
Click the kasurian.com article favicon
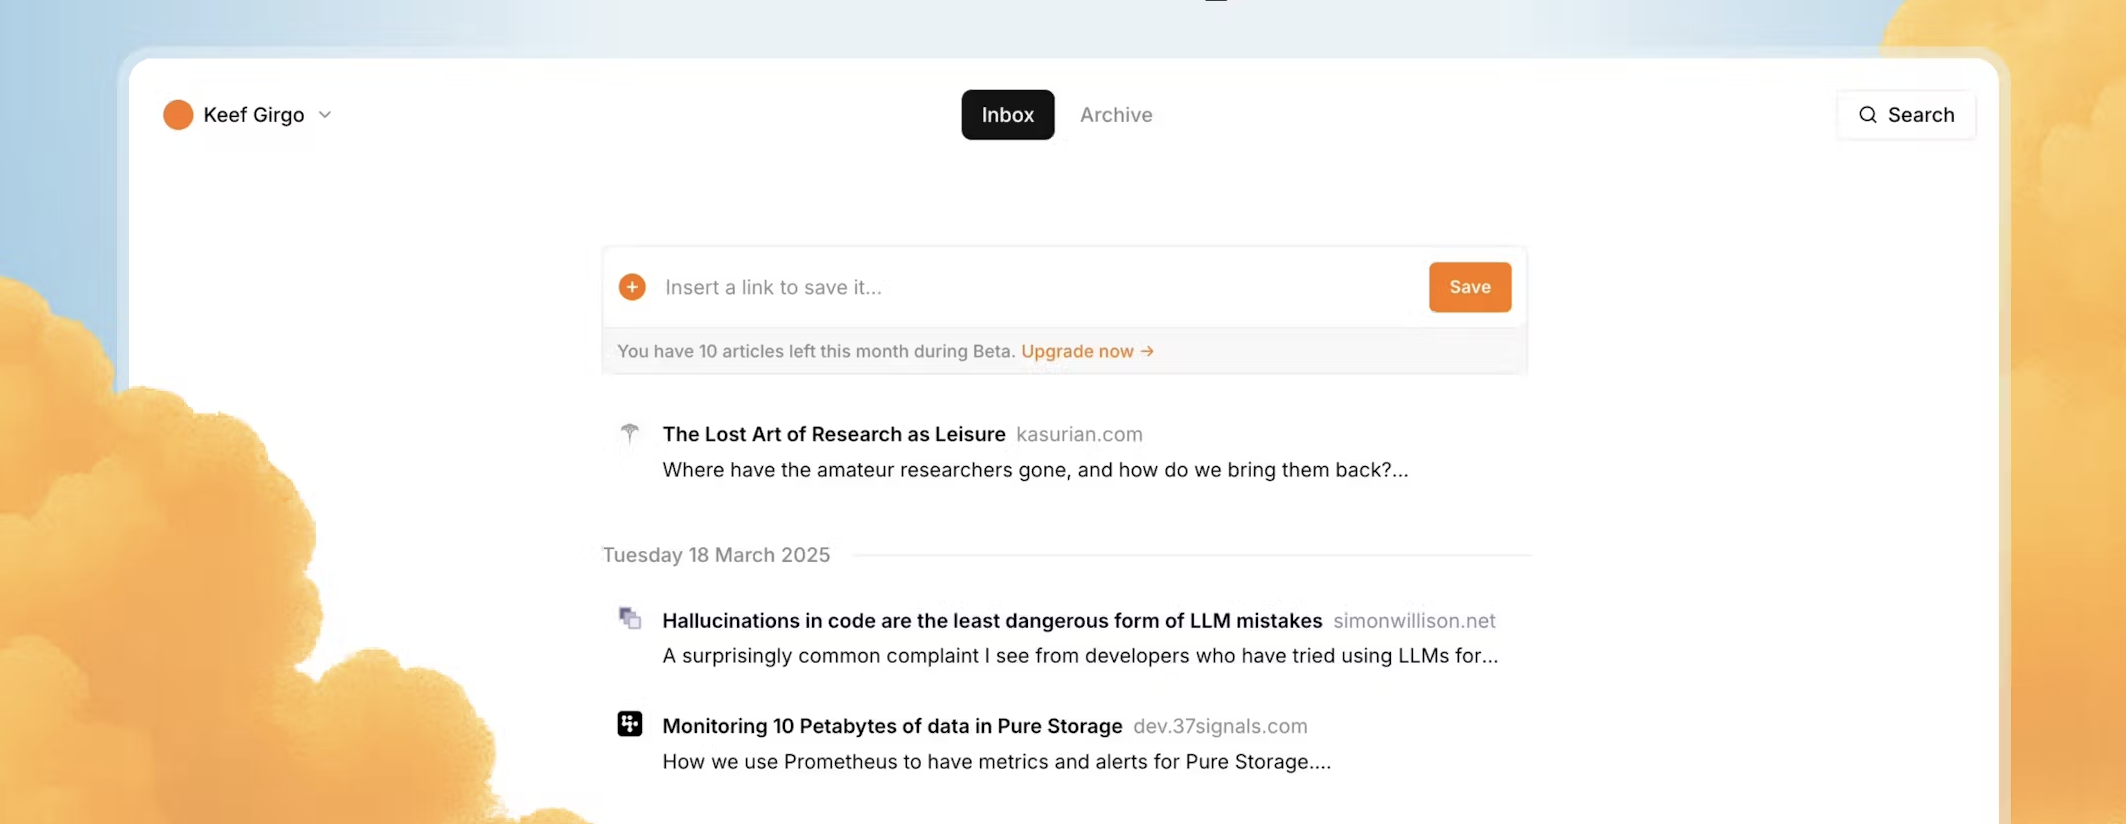pyautogui.click(x=629, y=434)
